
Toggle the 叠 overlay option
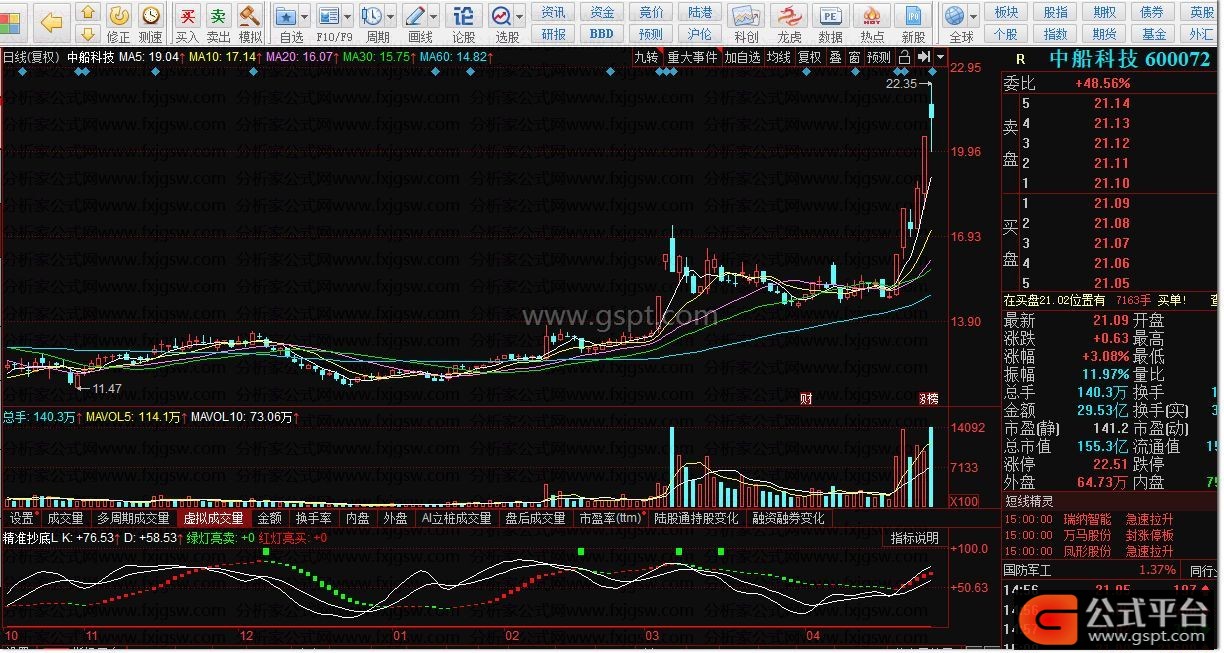pos(836,57)
